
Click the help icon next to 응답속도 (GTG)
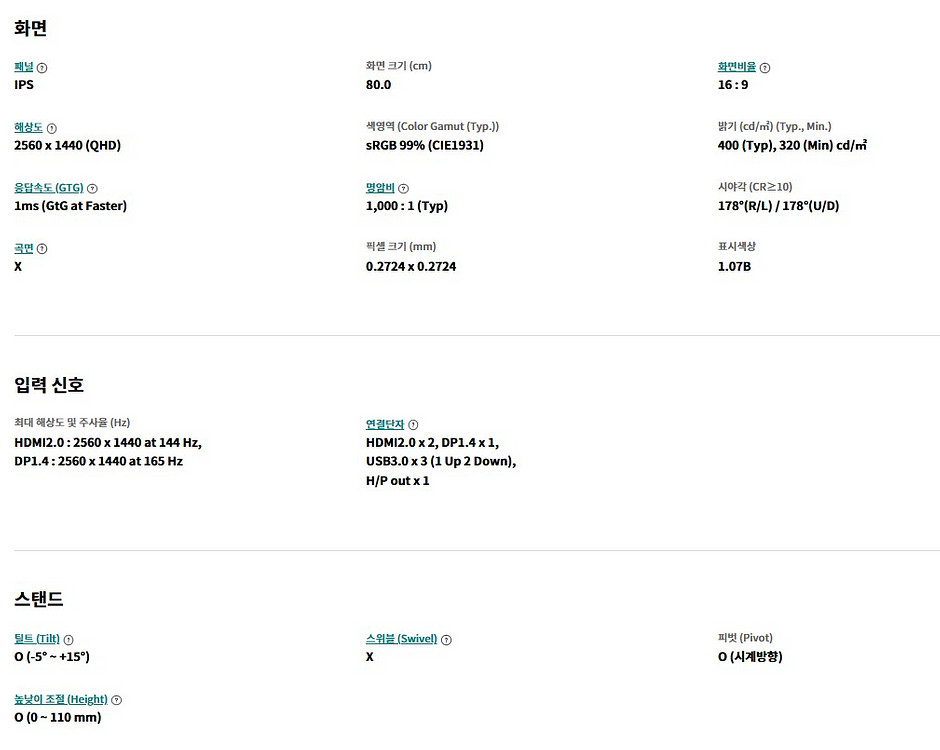click(92, 188)
